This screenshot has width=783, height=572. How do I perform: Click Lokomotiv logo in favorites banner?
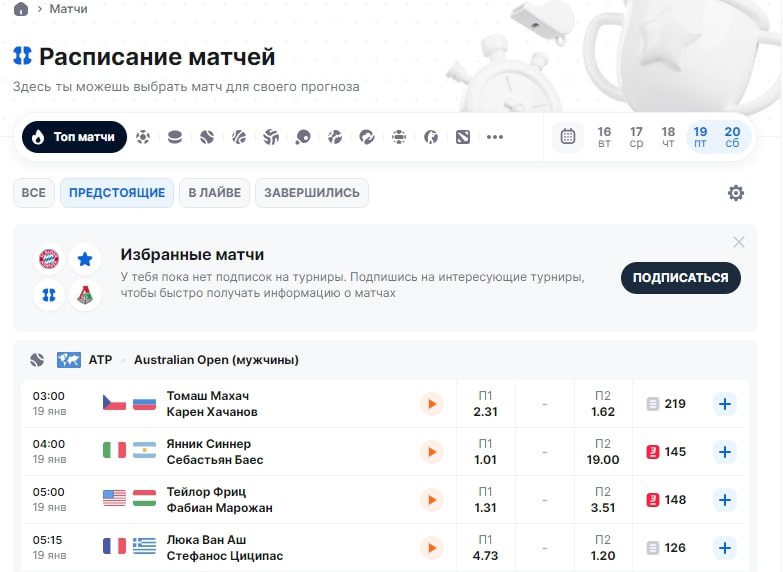(x=85, y=295)
